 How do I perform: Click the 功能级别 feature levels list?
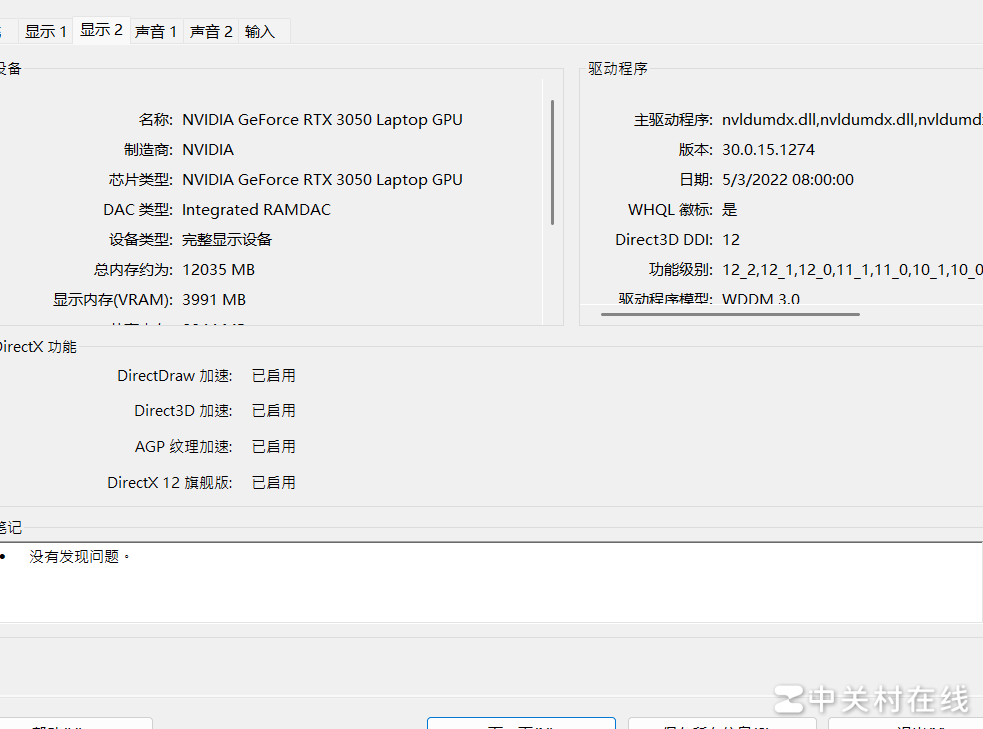[x=851, y=270]
